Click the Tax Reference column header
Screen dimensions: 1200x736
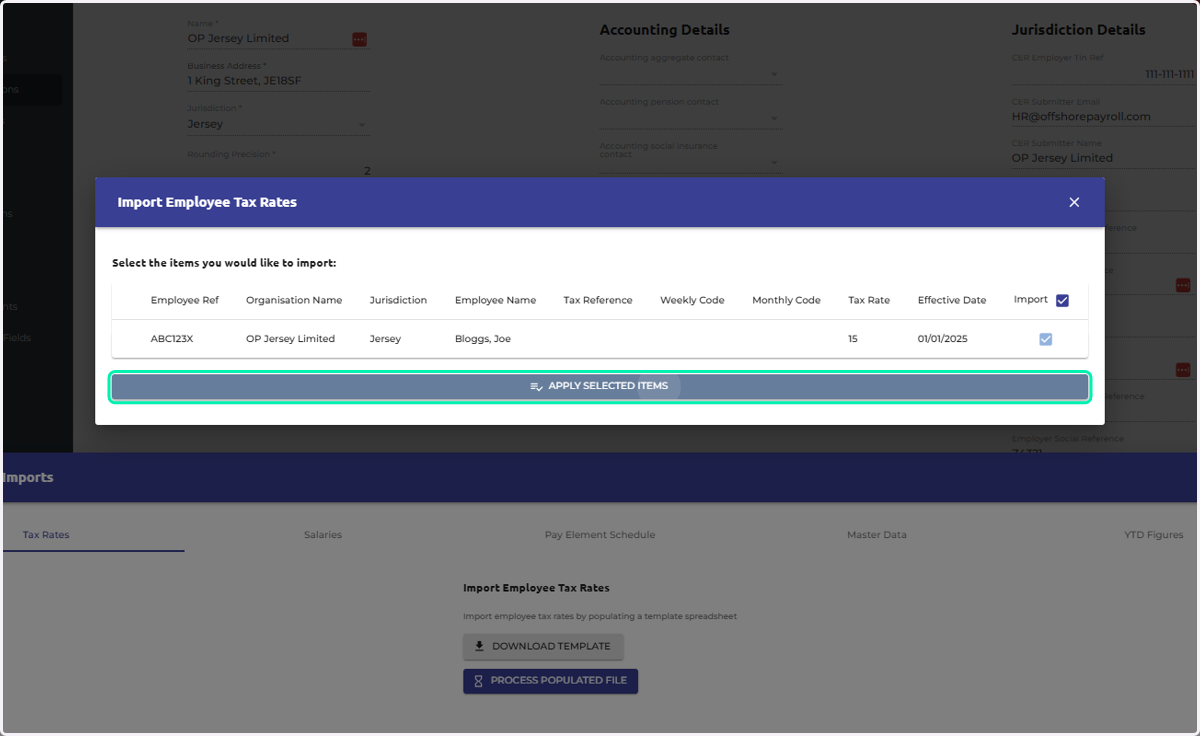tap(598, 300)
